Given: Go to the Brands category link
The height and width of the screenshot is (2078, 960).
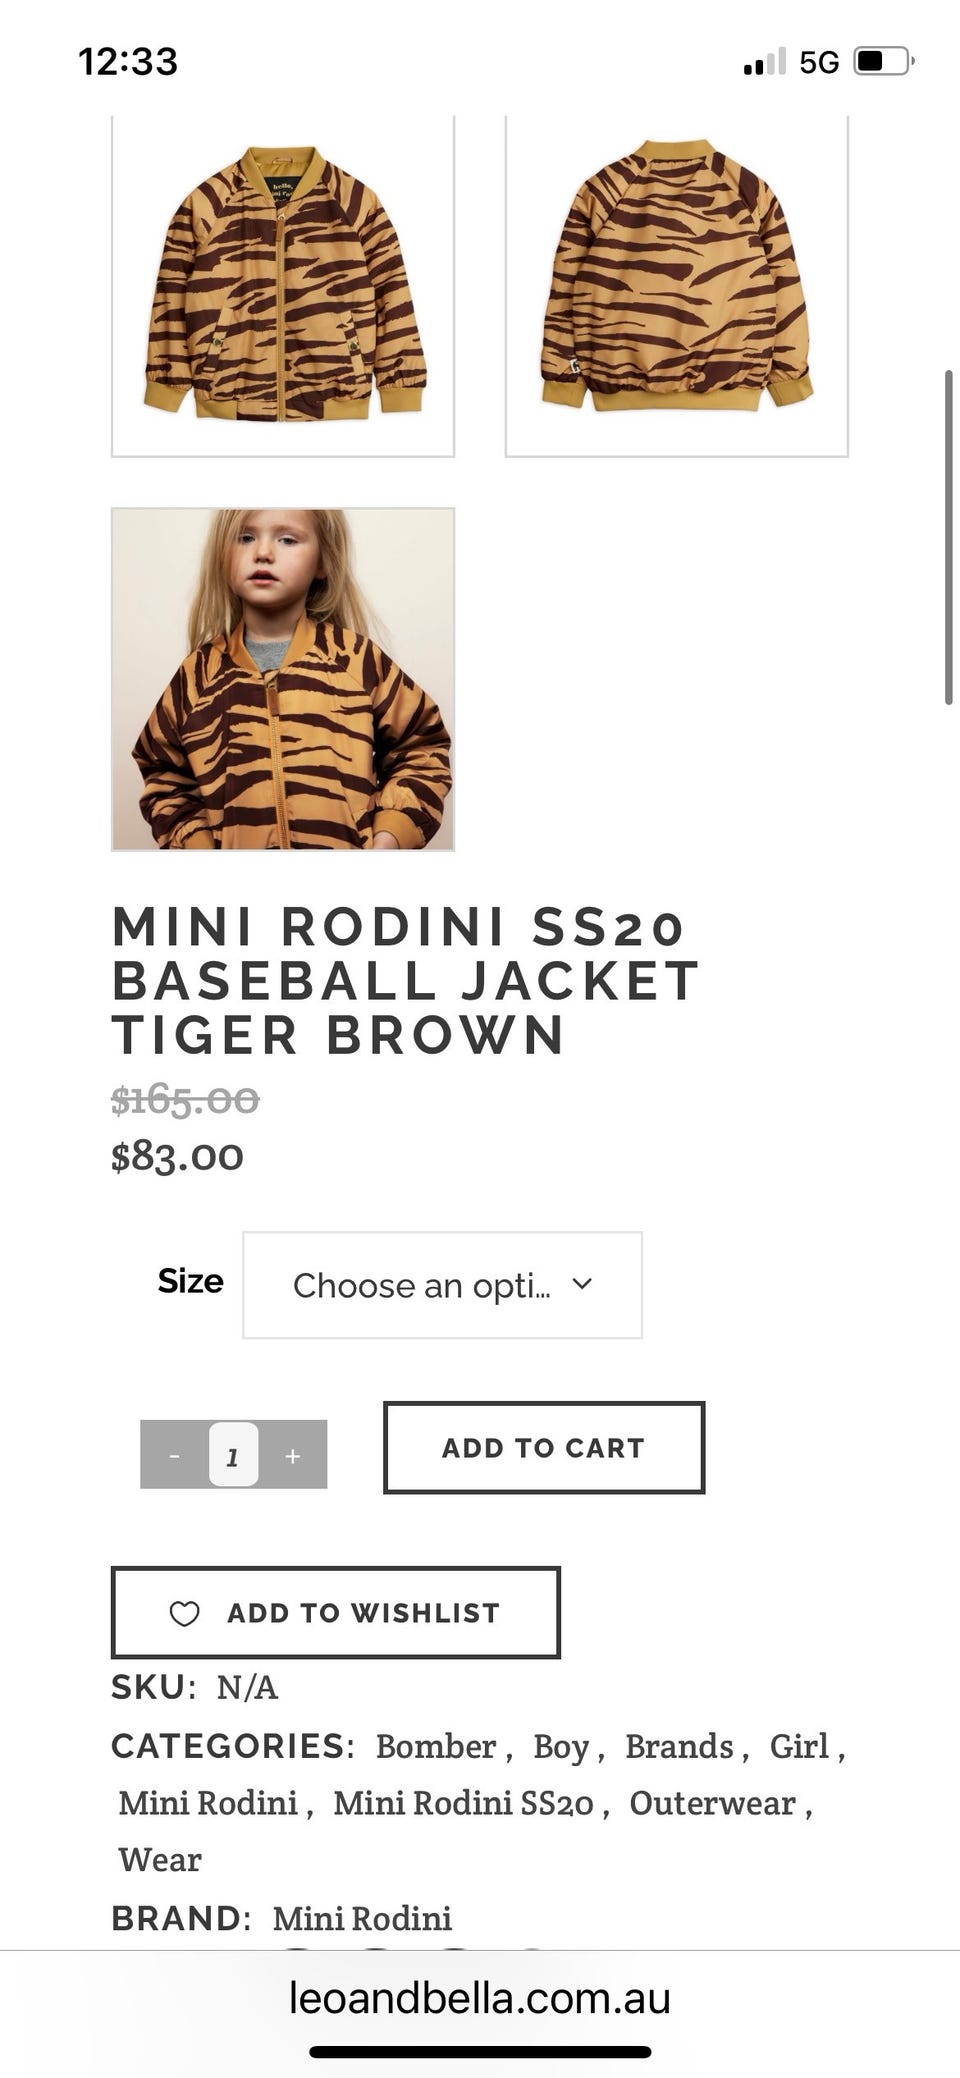Looking at the screenshot, I should coord(679,1746).
